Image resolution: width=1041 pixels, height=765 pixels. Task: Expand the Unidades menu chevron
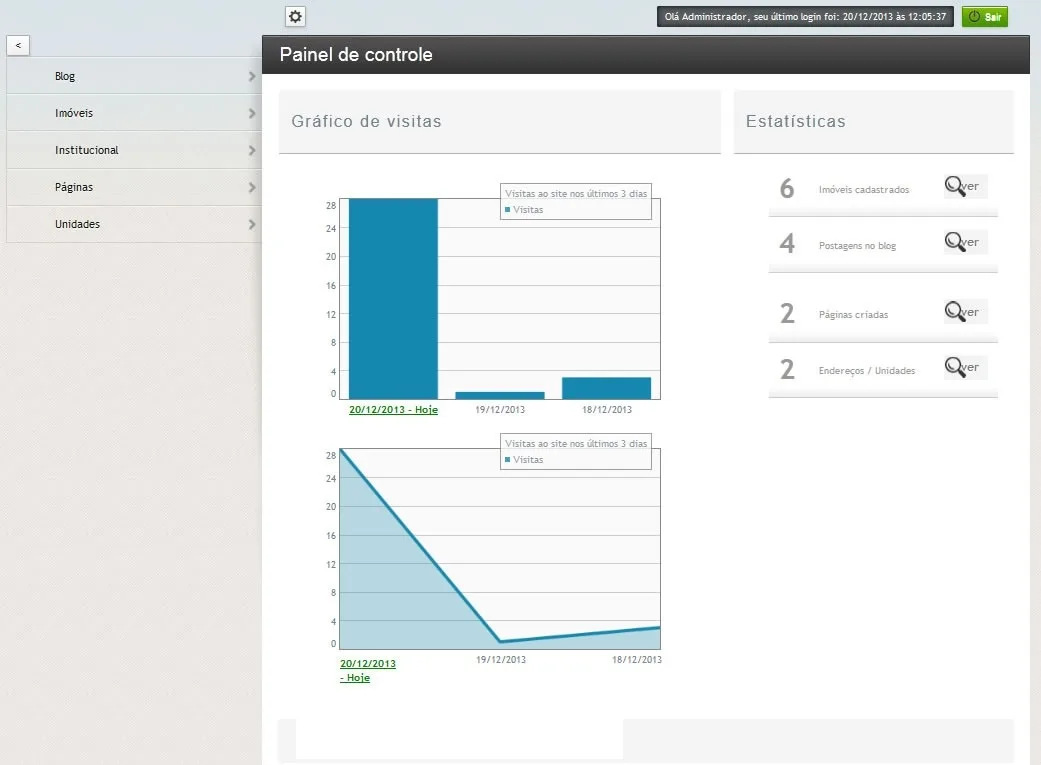click(252, 224)
